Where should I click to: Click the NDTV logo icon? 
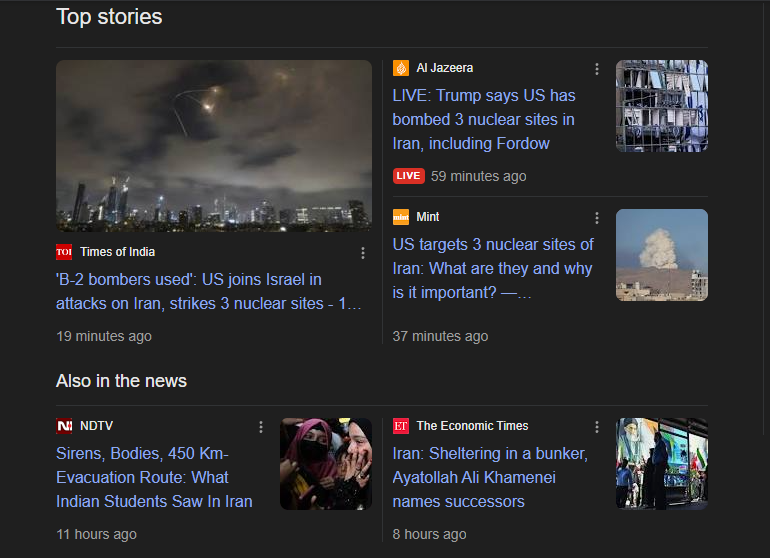pyautogui.click(x=64, y=426)
